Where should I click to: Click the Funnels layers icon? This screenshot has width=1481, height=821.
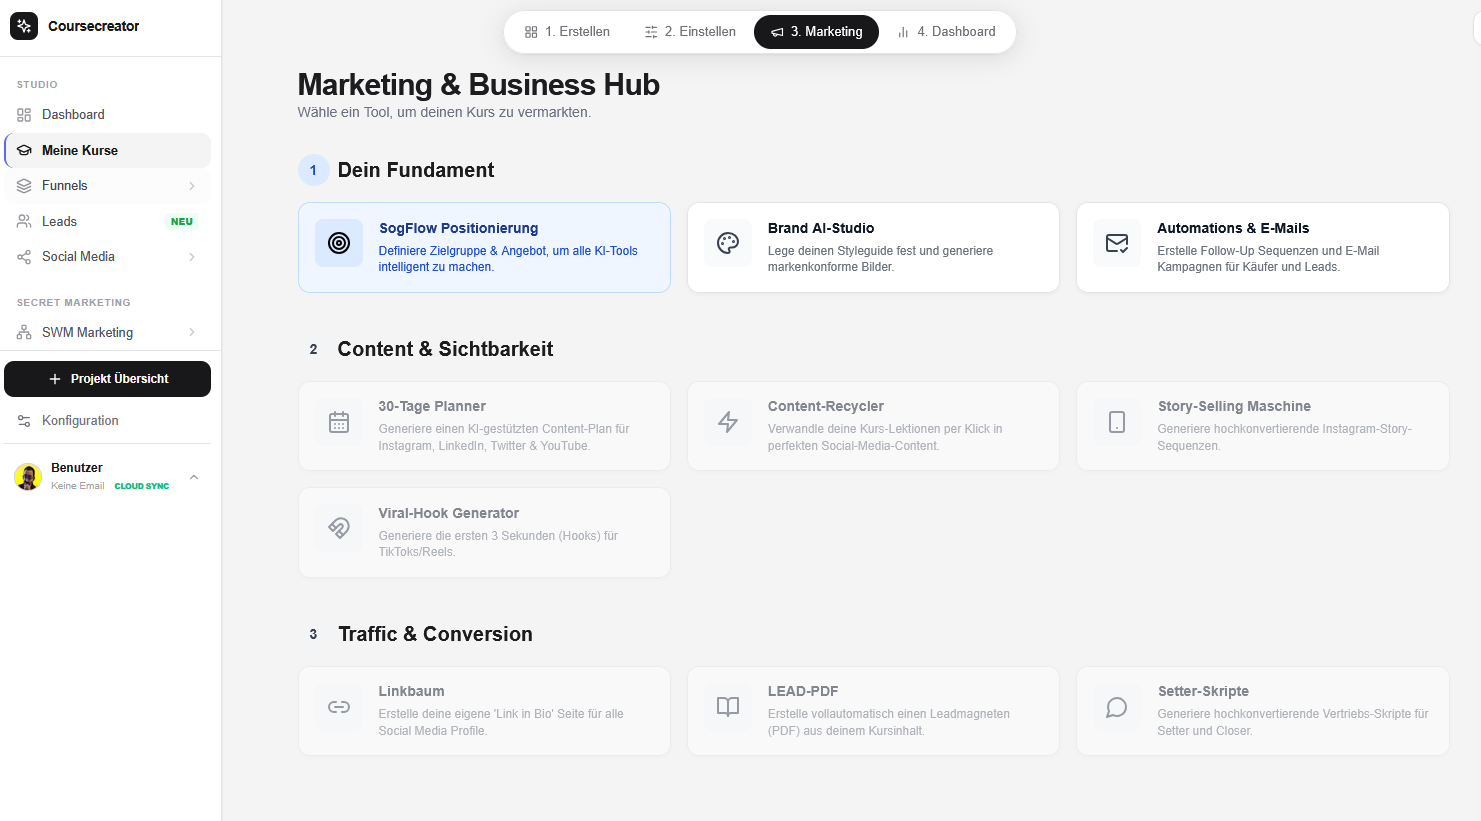pos(24,186)
